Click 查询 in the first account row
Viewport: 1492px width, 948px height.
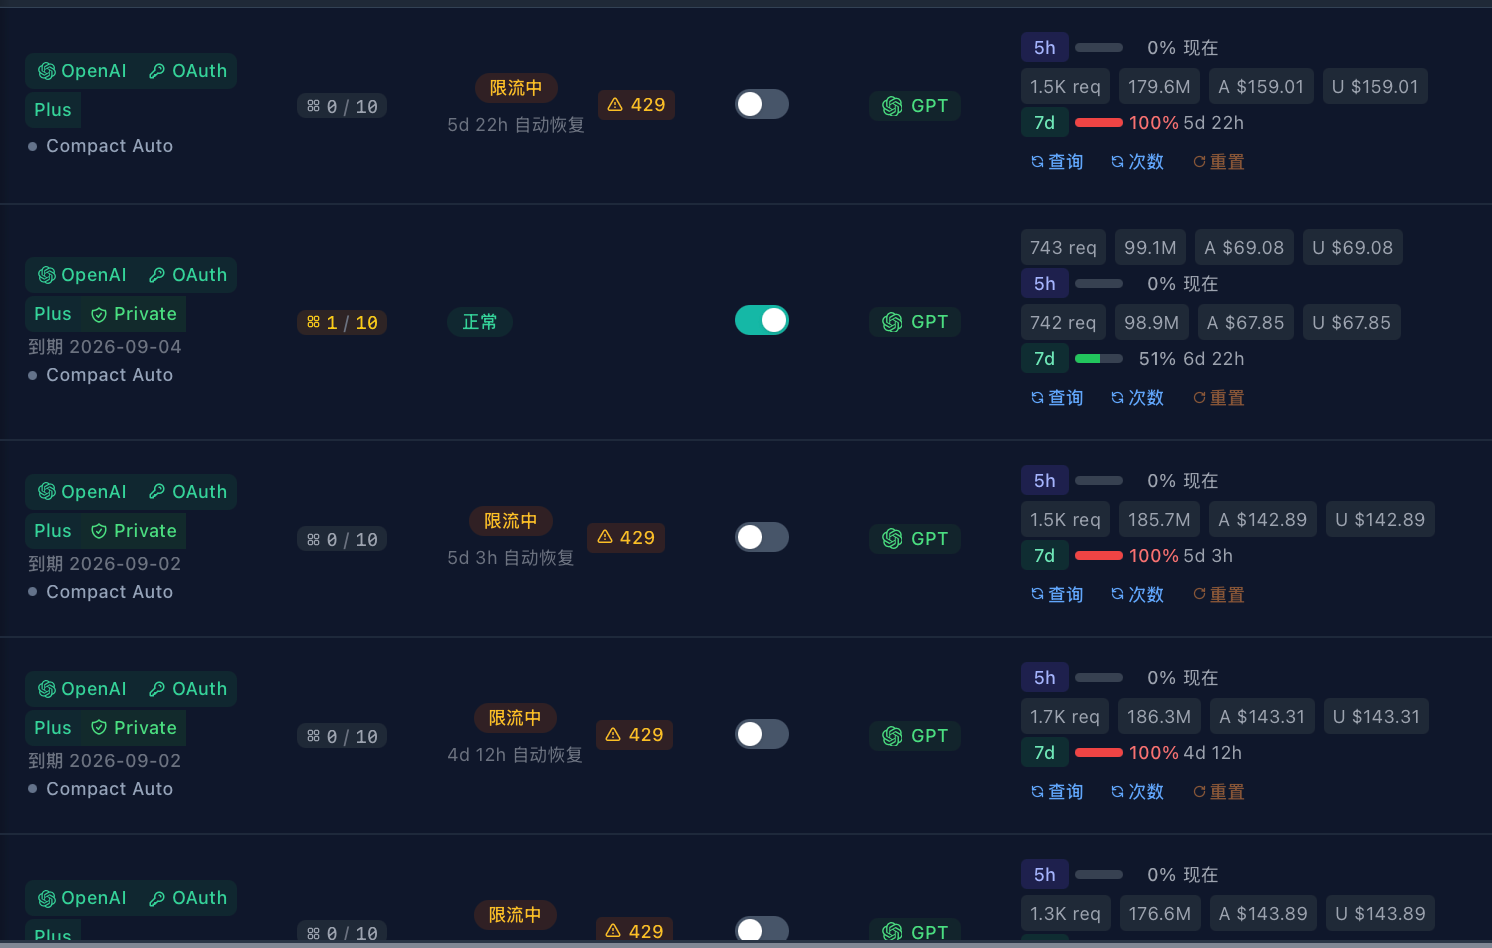coord(1057,162)
